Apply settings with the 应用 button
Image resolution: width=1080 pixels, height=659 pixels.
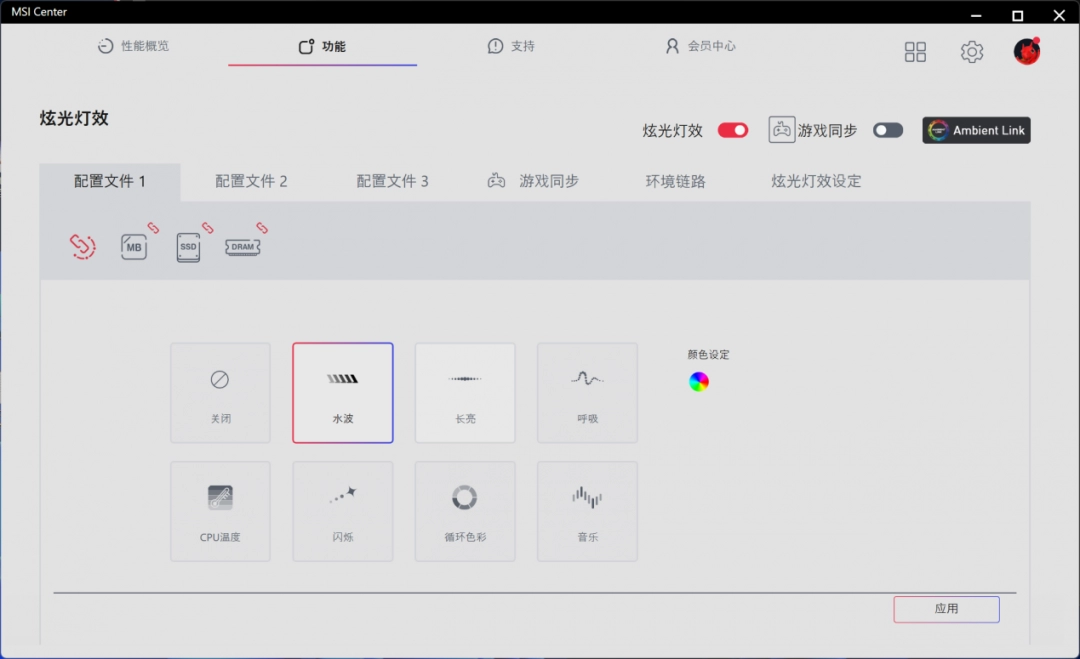[x=945, y=609]
